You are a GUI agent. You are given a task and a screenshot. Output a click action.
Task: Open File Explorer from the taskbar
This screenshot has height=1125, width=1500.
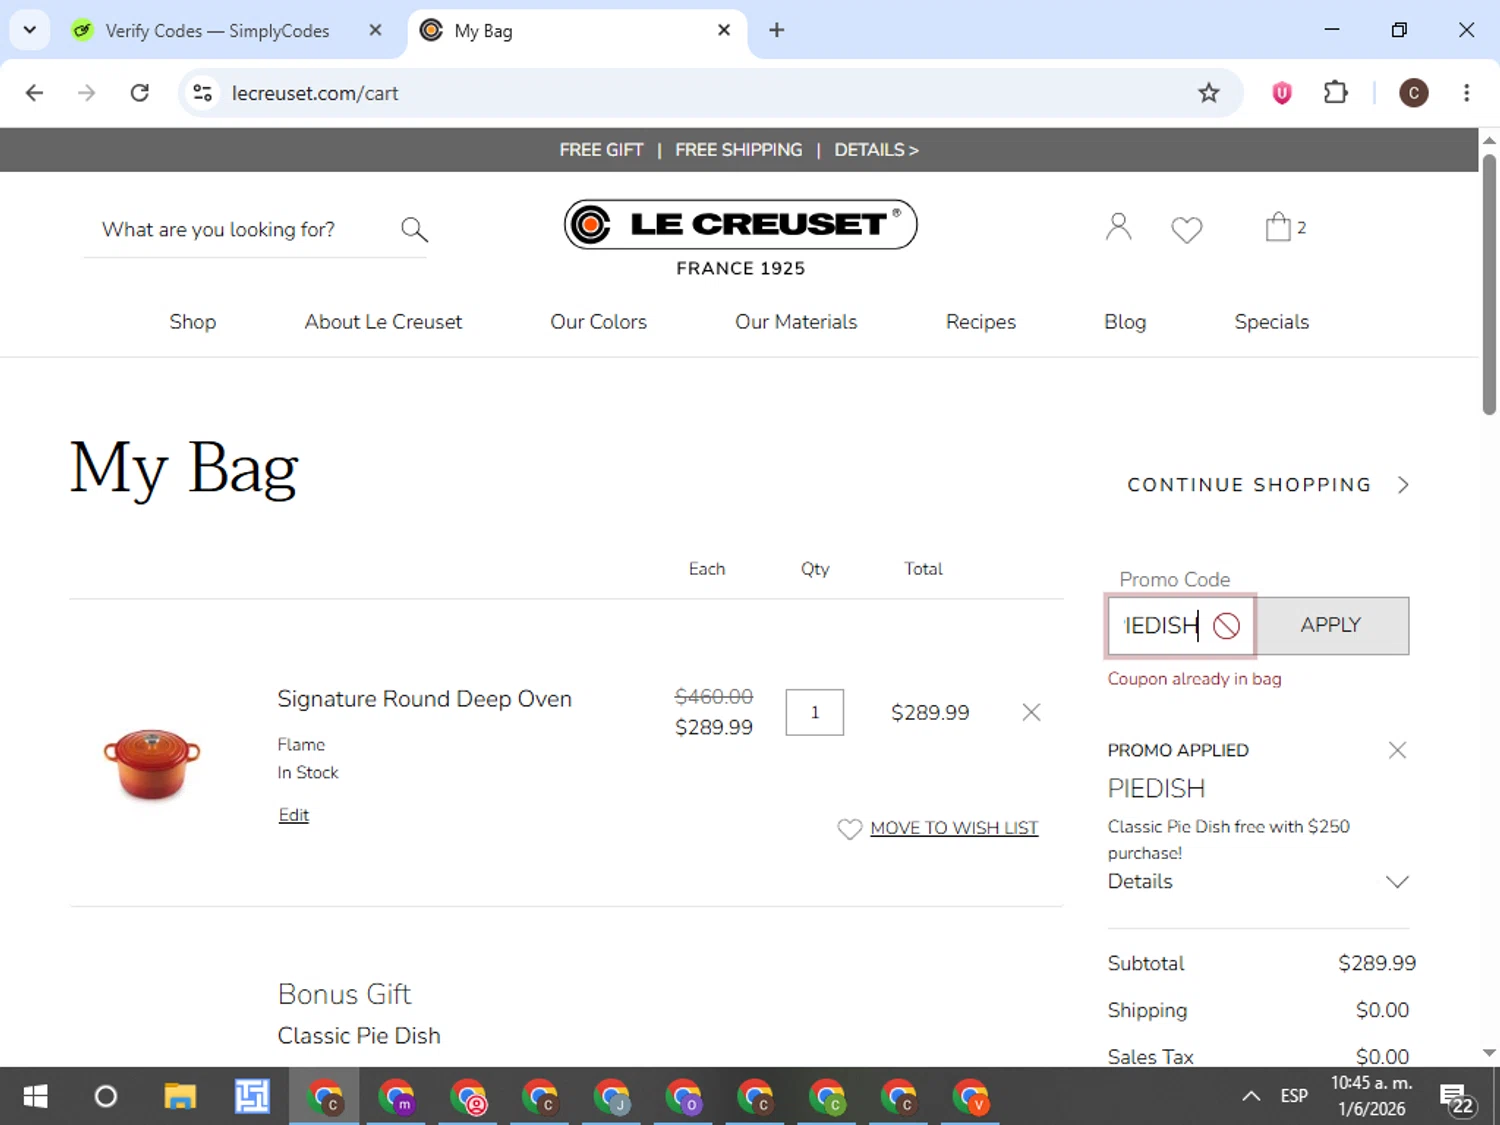click(180, 1097)
